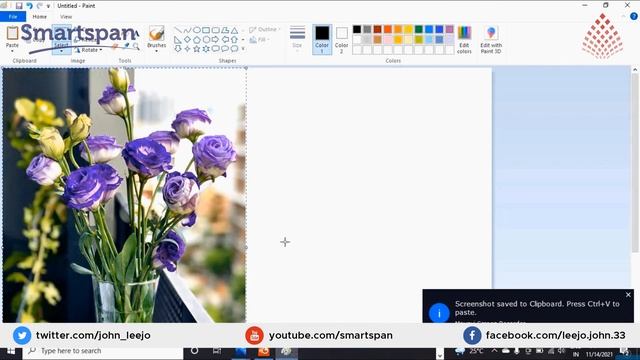
Task: Choose the Six-point star shape
Action: (x=206, y=49)
